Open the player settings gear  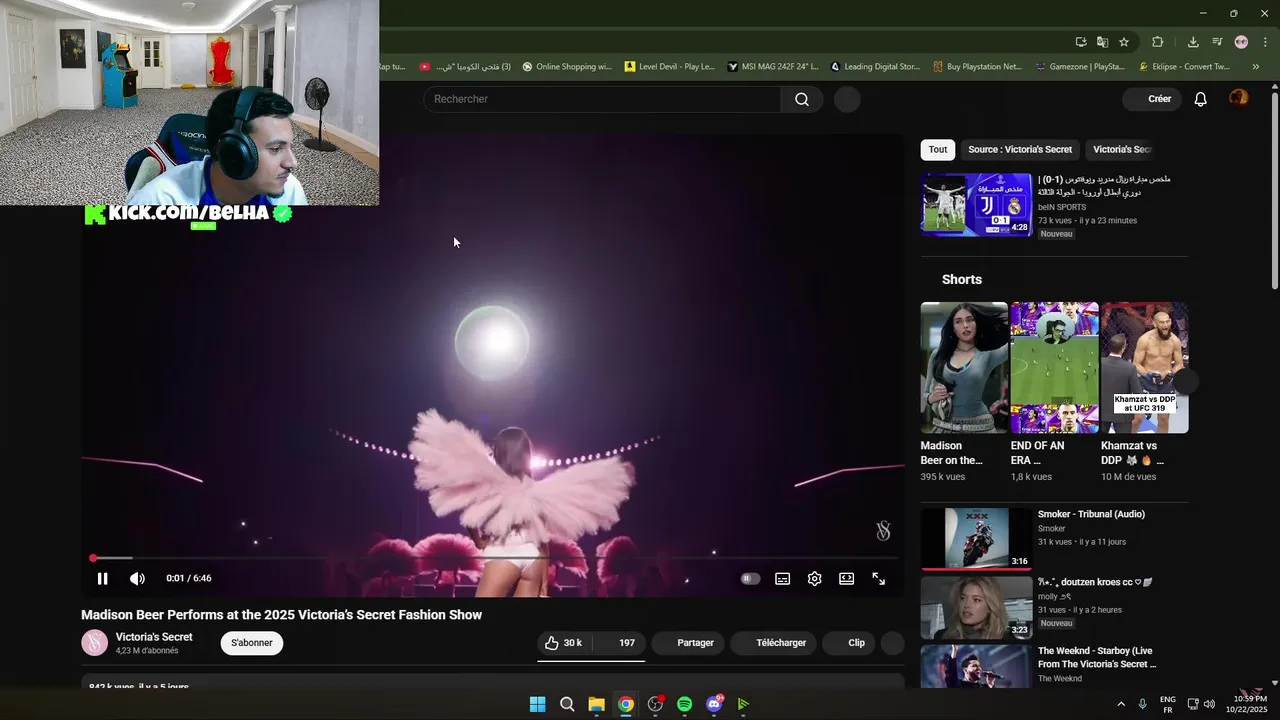(x=814, y=578)
